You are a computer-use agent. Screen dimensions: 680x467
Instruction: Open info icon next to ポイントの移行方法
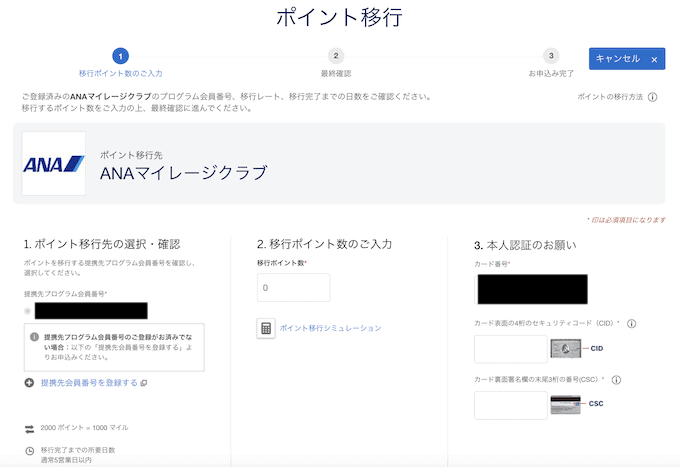652,97
